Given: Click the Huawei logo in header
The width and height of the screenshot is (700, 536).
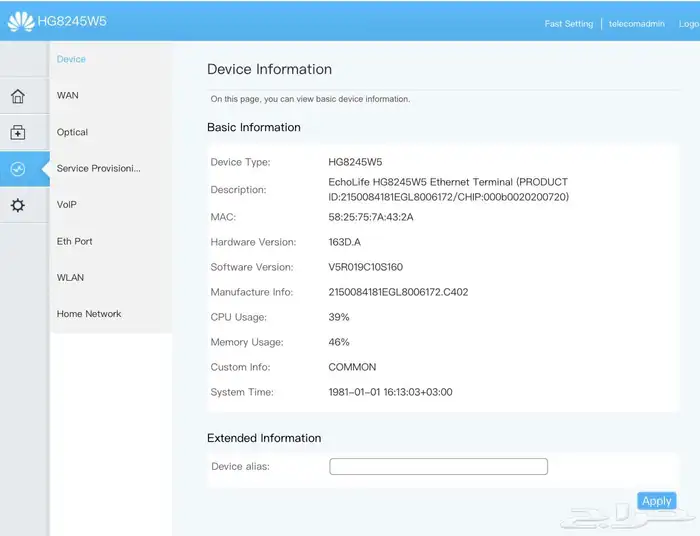Looking at the screenshot, I should click(20, 21).
